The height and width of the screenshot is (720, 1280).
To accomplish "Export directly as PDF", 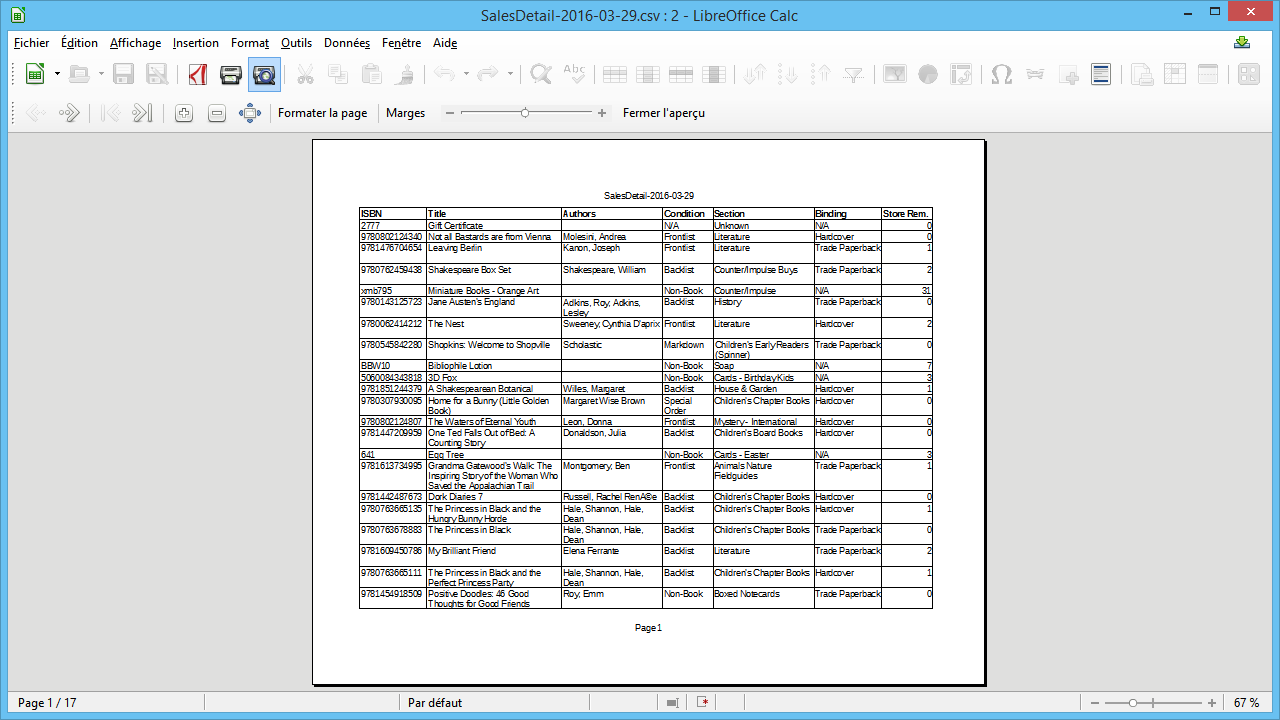I will tap(197, 74).
